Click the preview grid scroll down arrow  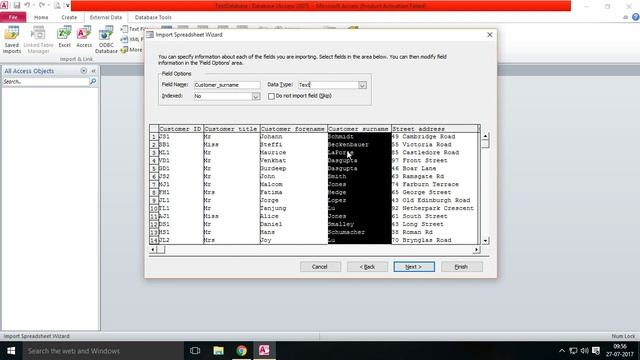point(485,241)
